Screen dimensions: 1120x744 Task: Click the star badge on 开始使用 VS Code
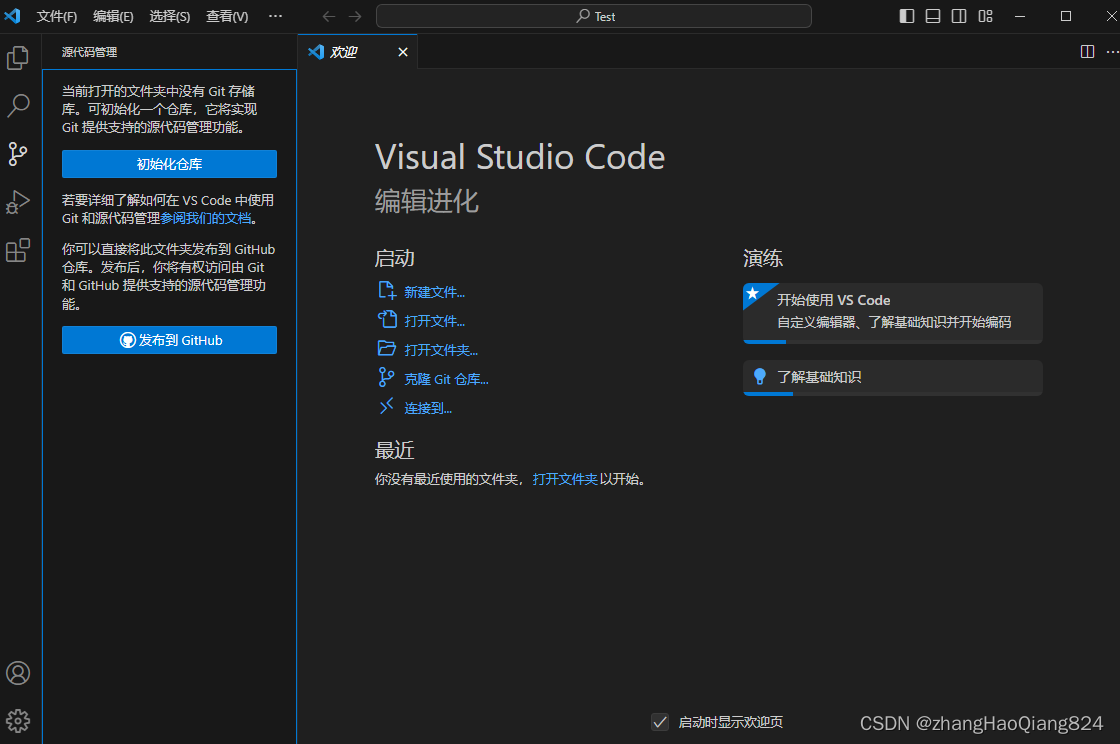(753, 293)
